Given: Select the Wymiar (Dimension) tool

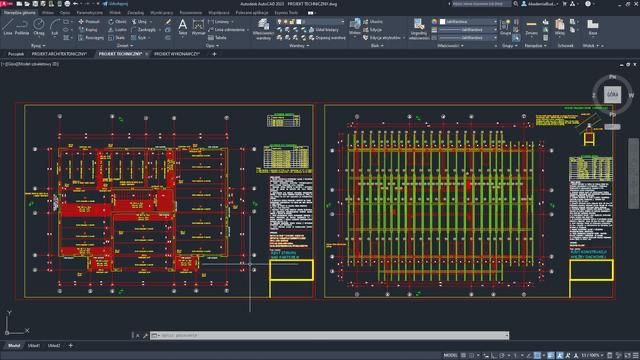Looking at the screenshot, I should tap(198, 27).
